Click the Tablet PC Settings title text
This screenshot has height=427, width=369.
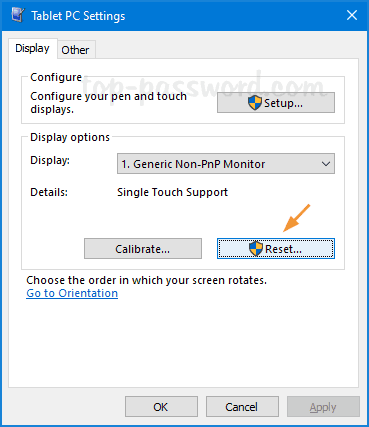[x=78, y=16]
